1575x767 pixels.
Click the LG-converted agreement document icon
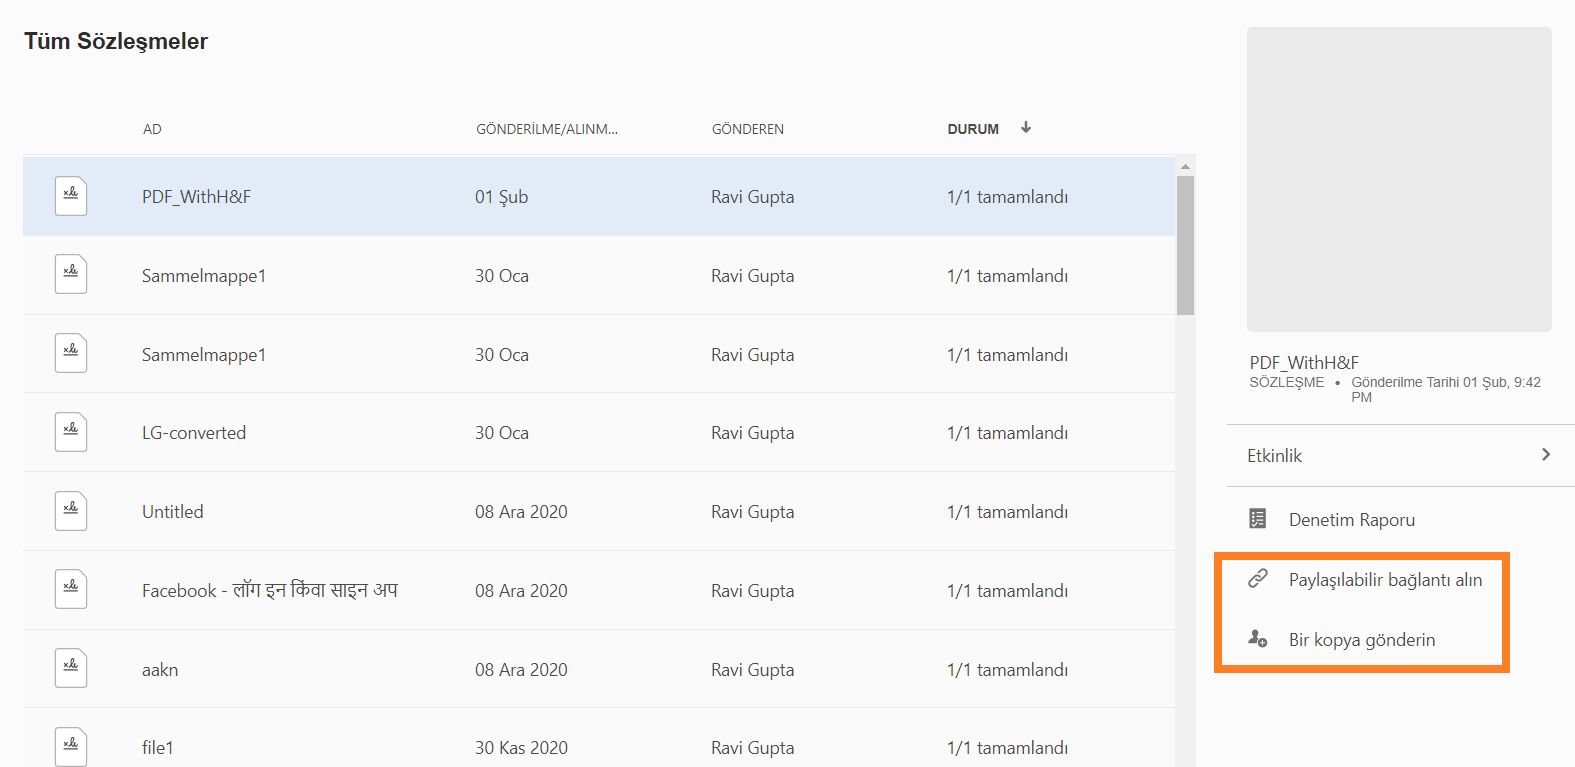click(71, 432)
